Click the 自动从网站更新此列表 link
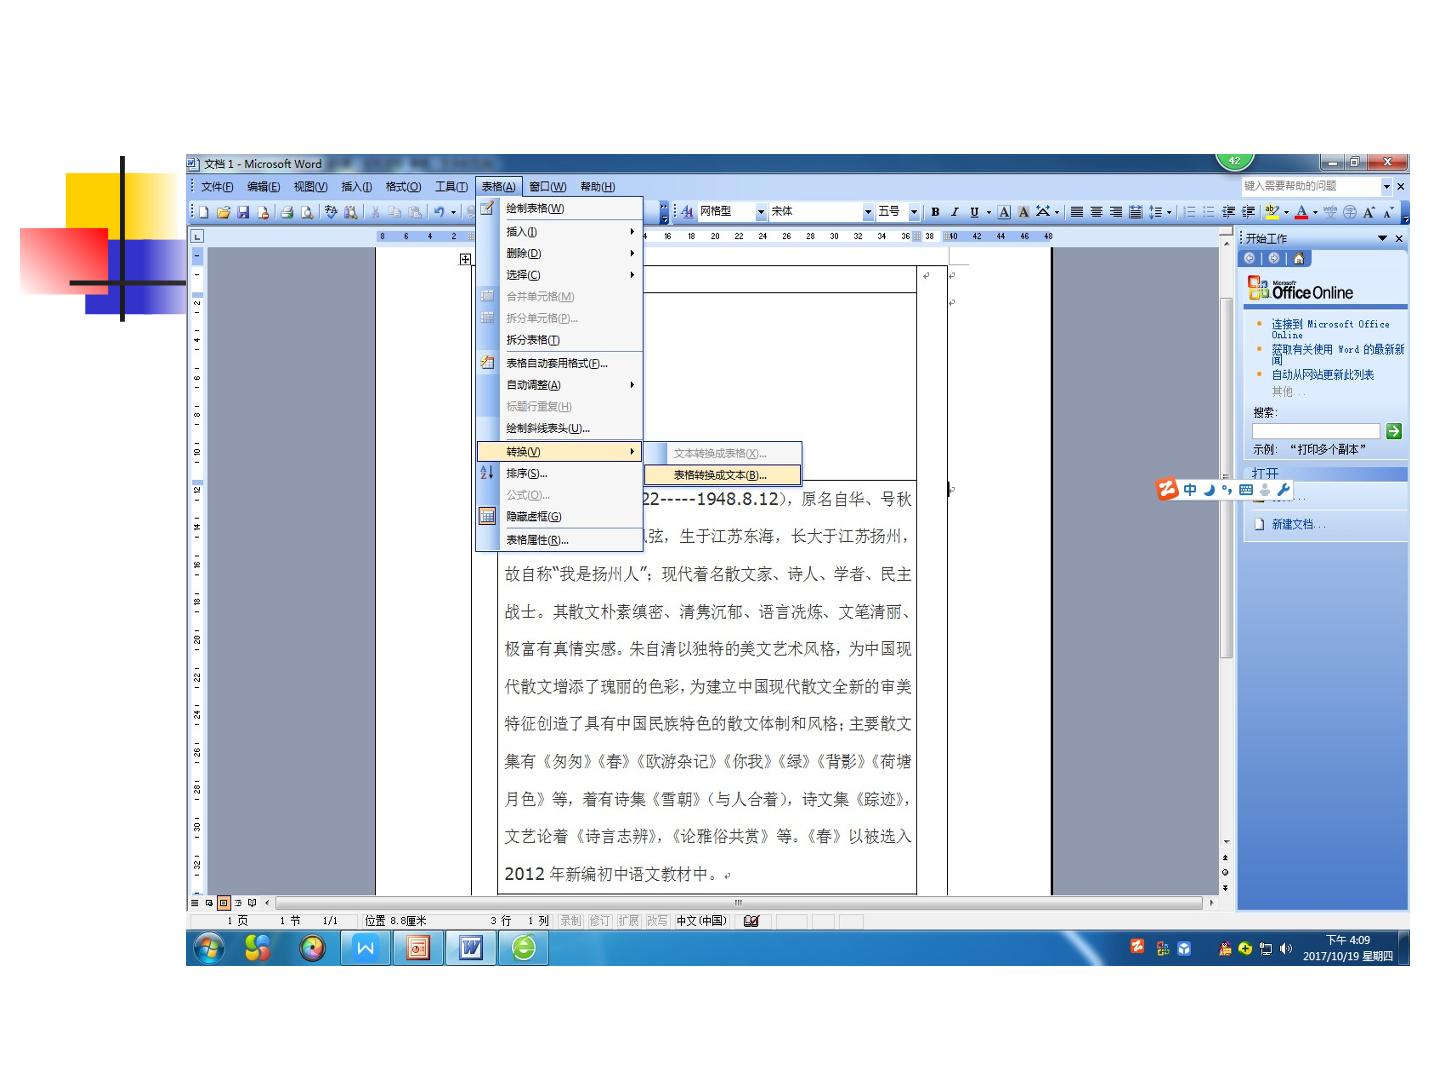Viewport: 1440px width, 1080px height. tap(1322, 375)
